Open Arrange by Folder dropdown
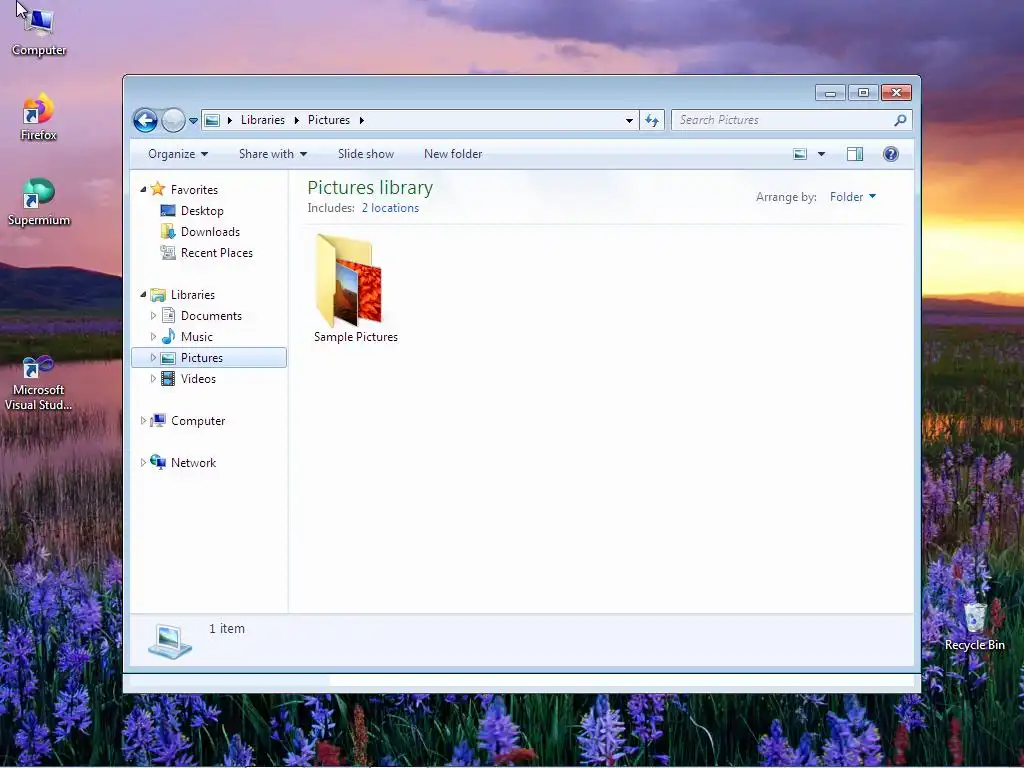The height and width of the screenshot is (768, 1024). [x=853, y=197]
